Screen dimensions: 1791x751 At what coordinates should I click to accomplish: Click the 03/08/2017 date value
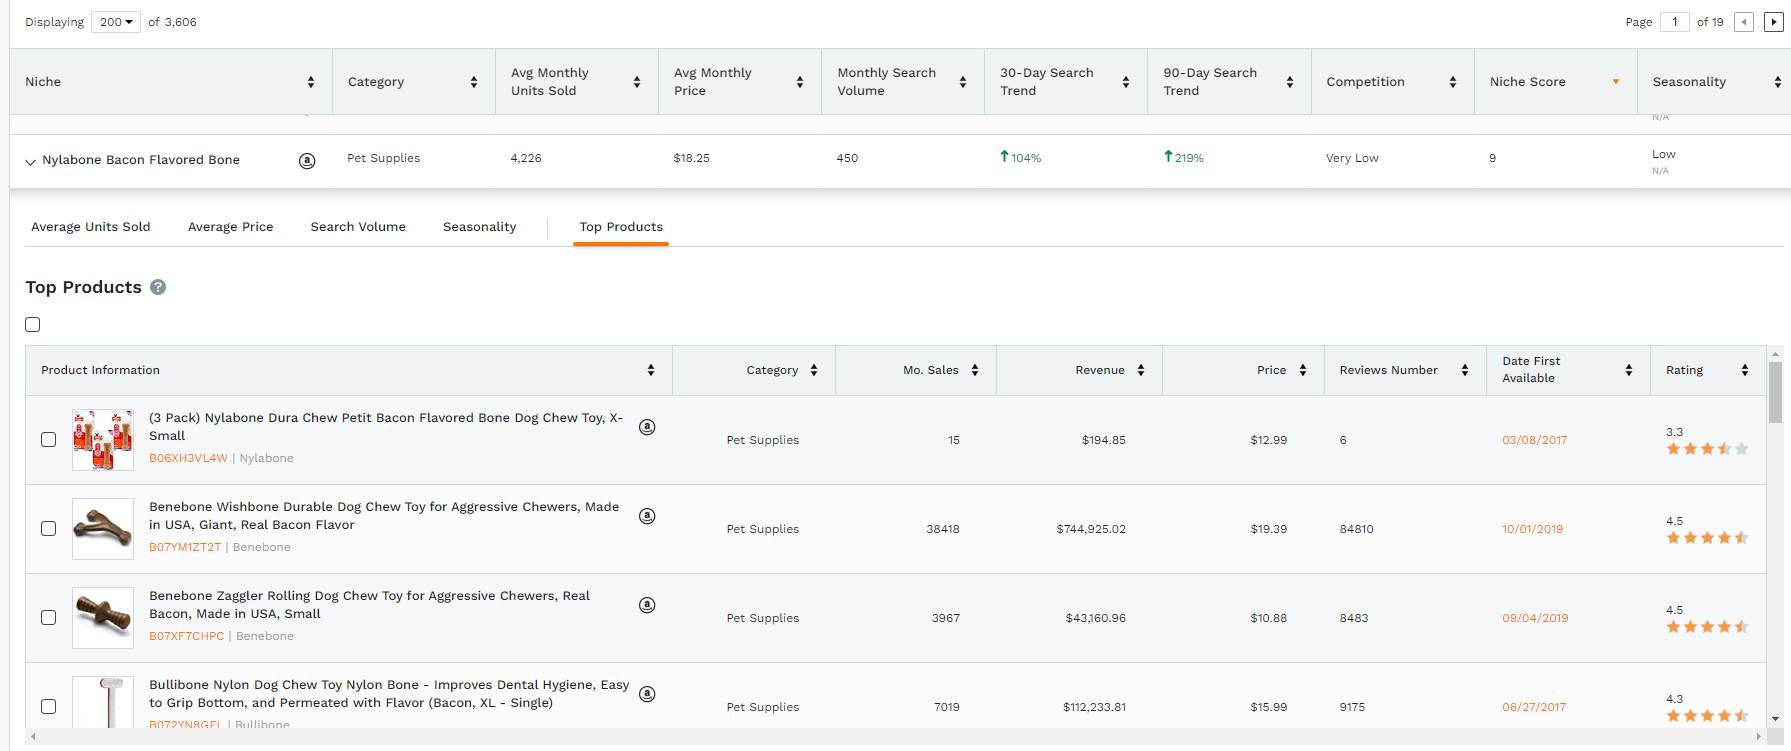pos(1535,440)
